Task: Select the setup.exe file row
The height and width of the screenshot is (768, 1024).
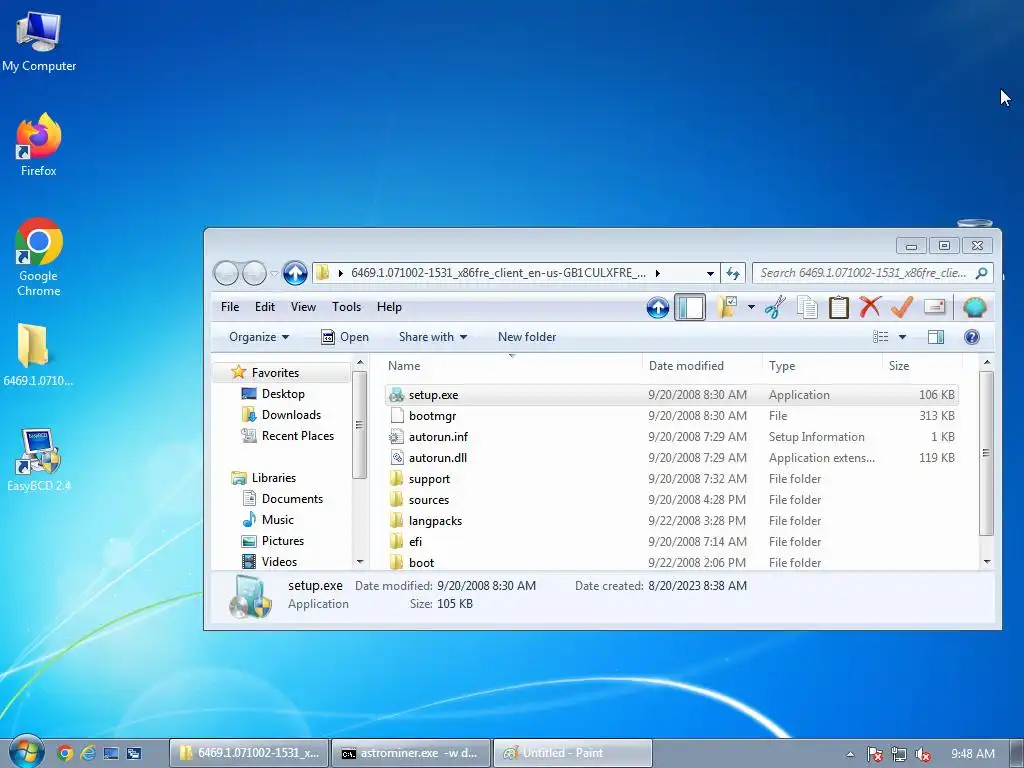Action: [671, 395]
